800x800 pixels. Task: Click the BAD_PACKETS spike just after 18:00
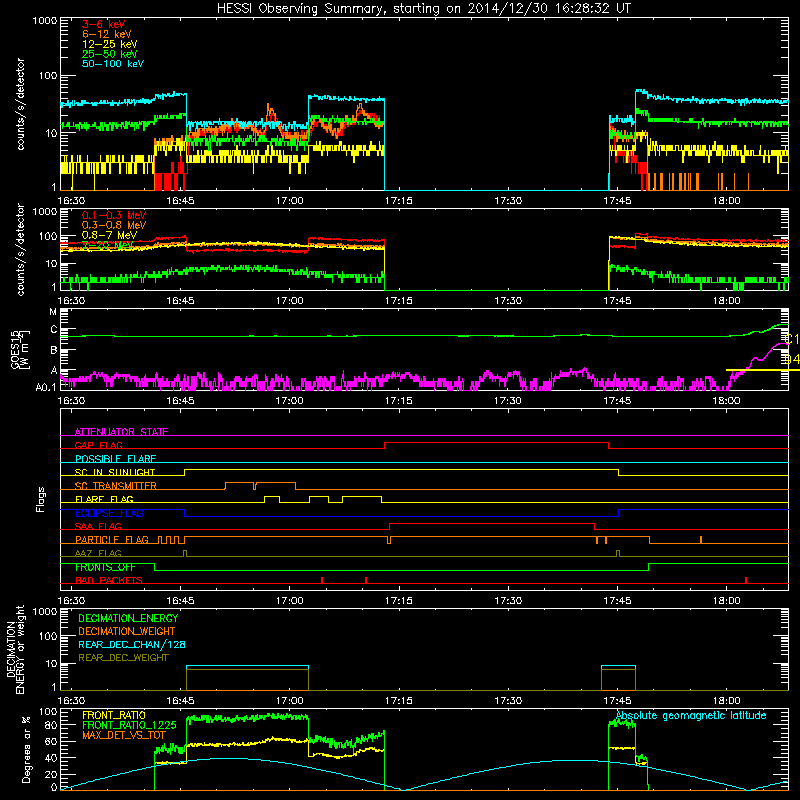(x=746, y=580)
